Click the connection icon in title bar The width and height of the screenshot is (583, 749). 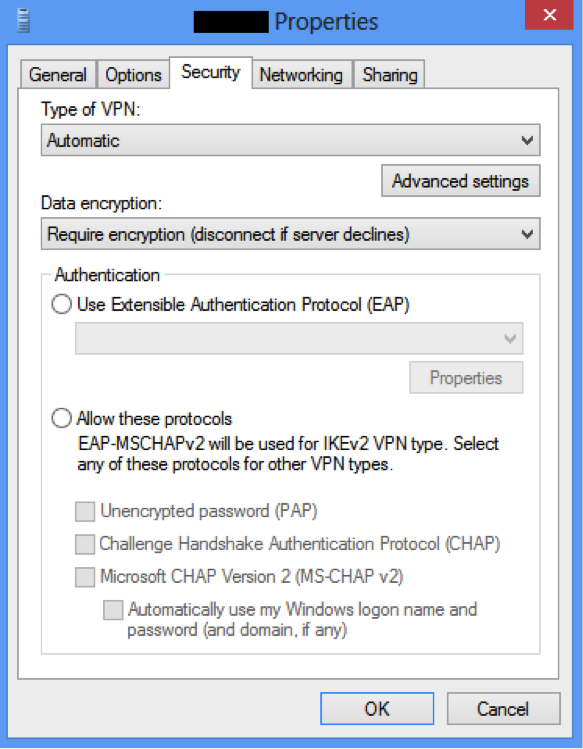[x=23, y=21]
